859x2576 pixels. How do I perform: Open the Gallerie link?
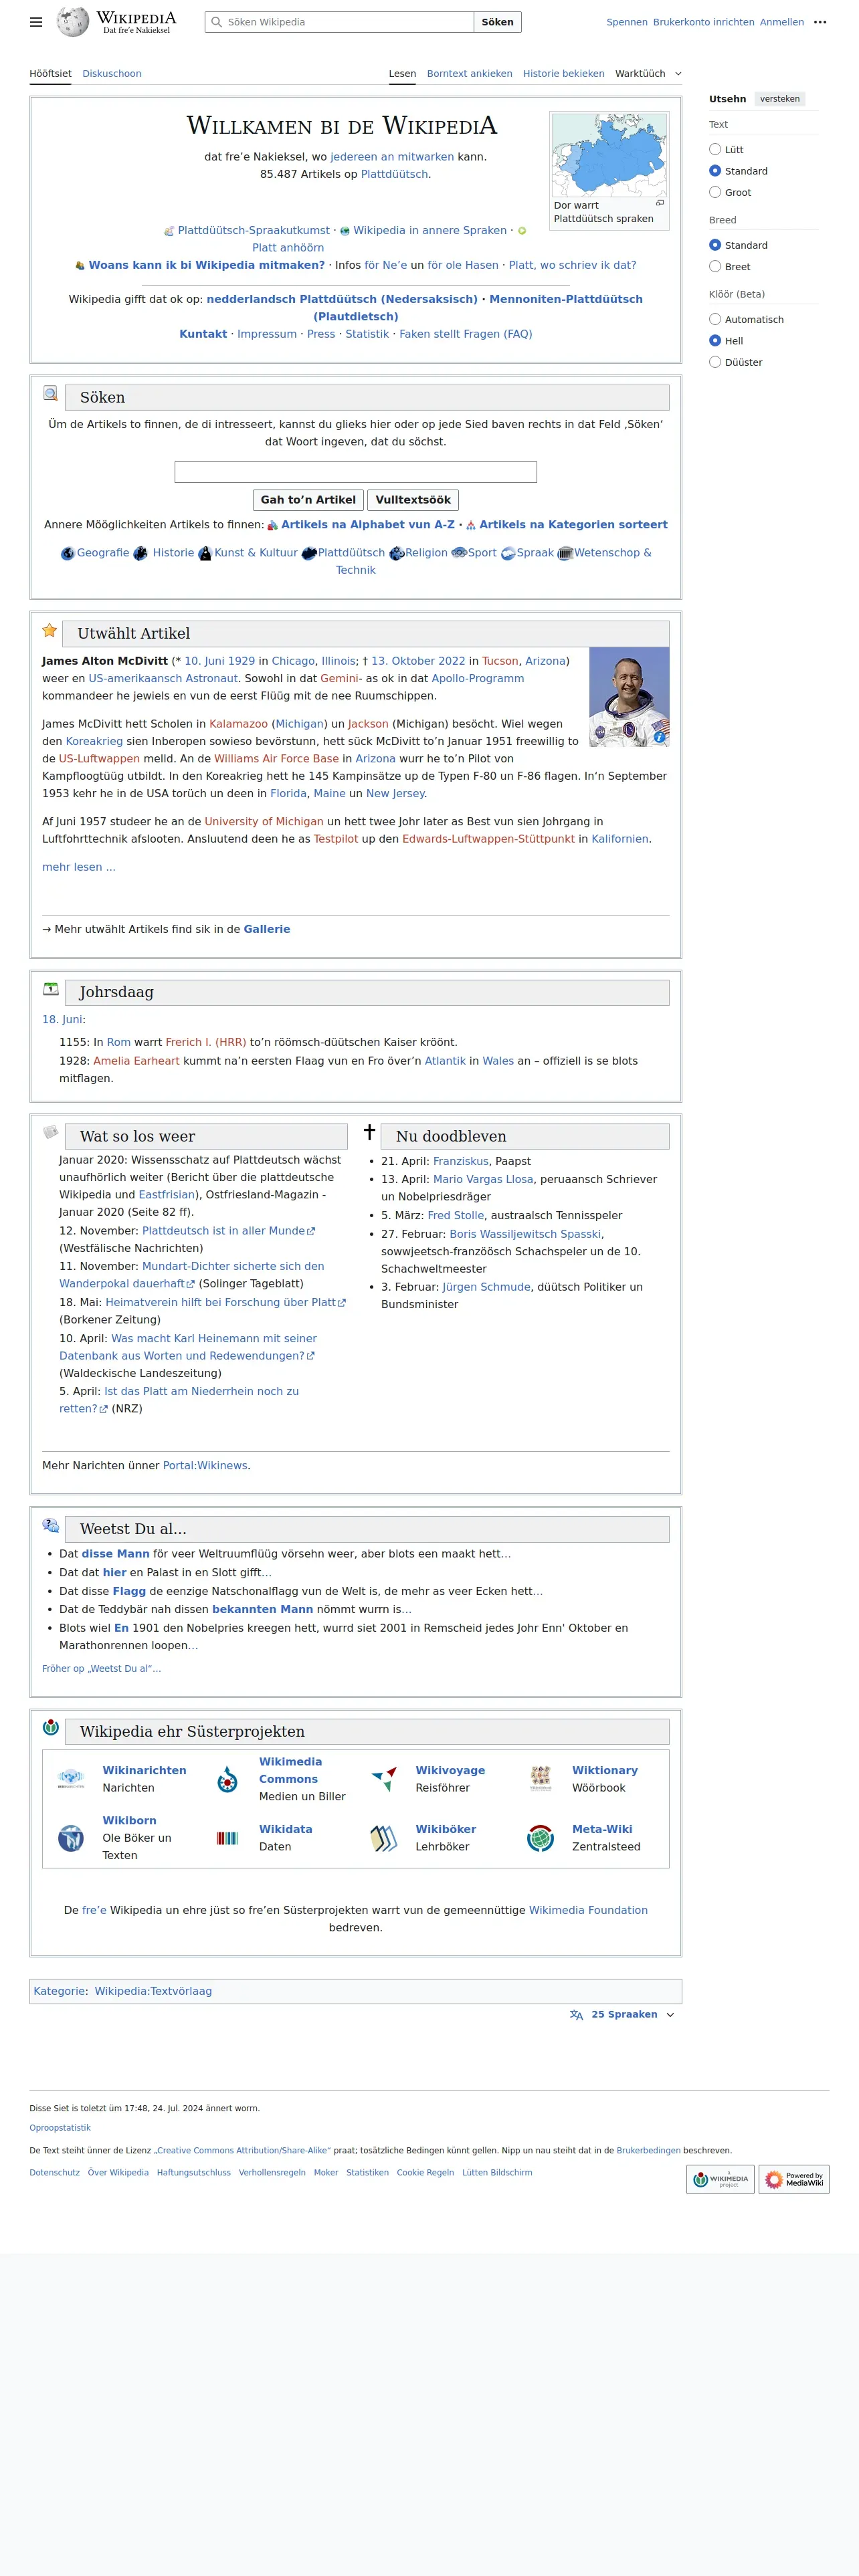[267, 929]
